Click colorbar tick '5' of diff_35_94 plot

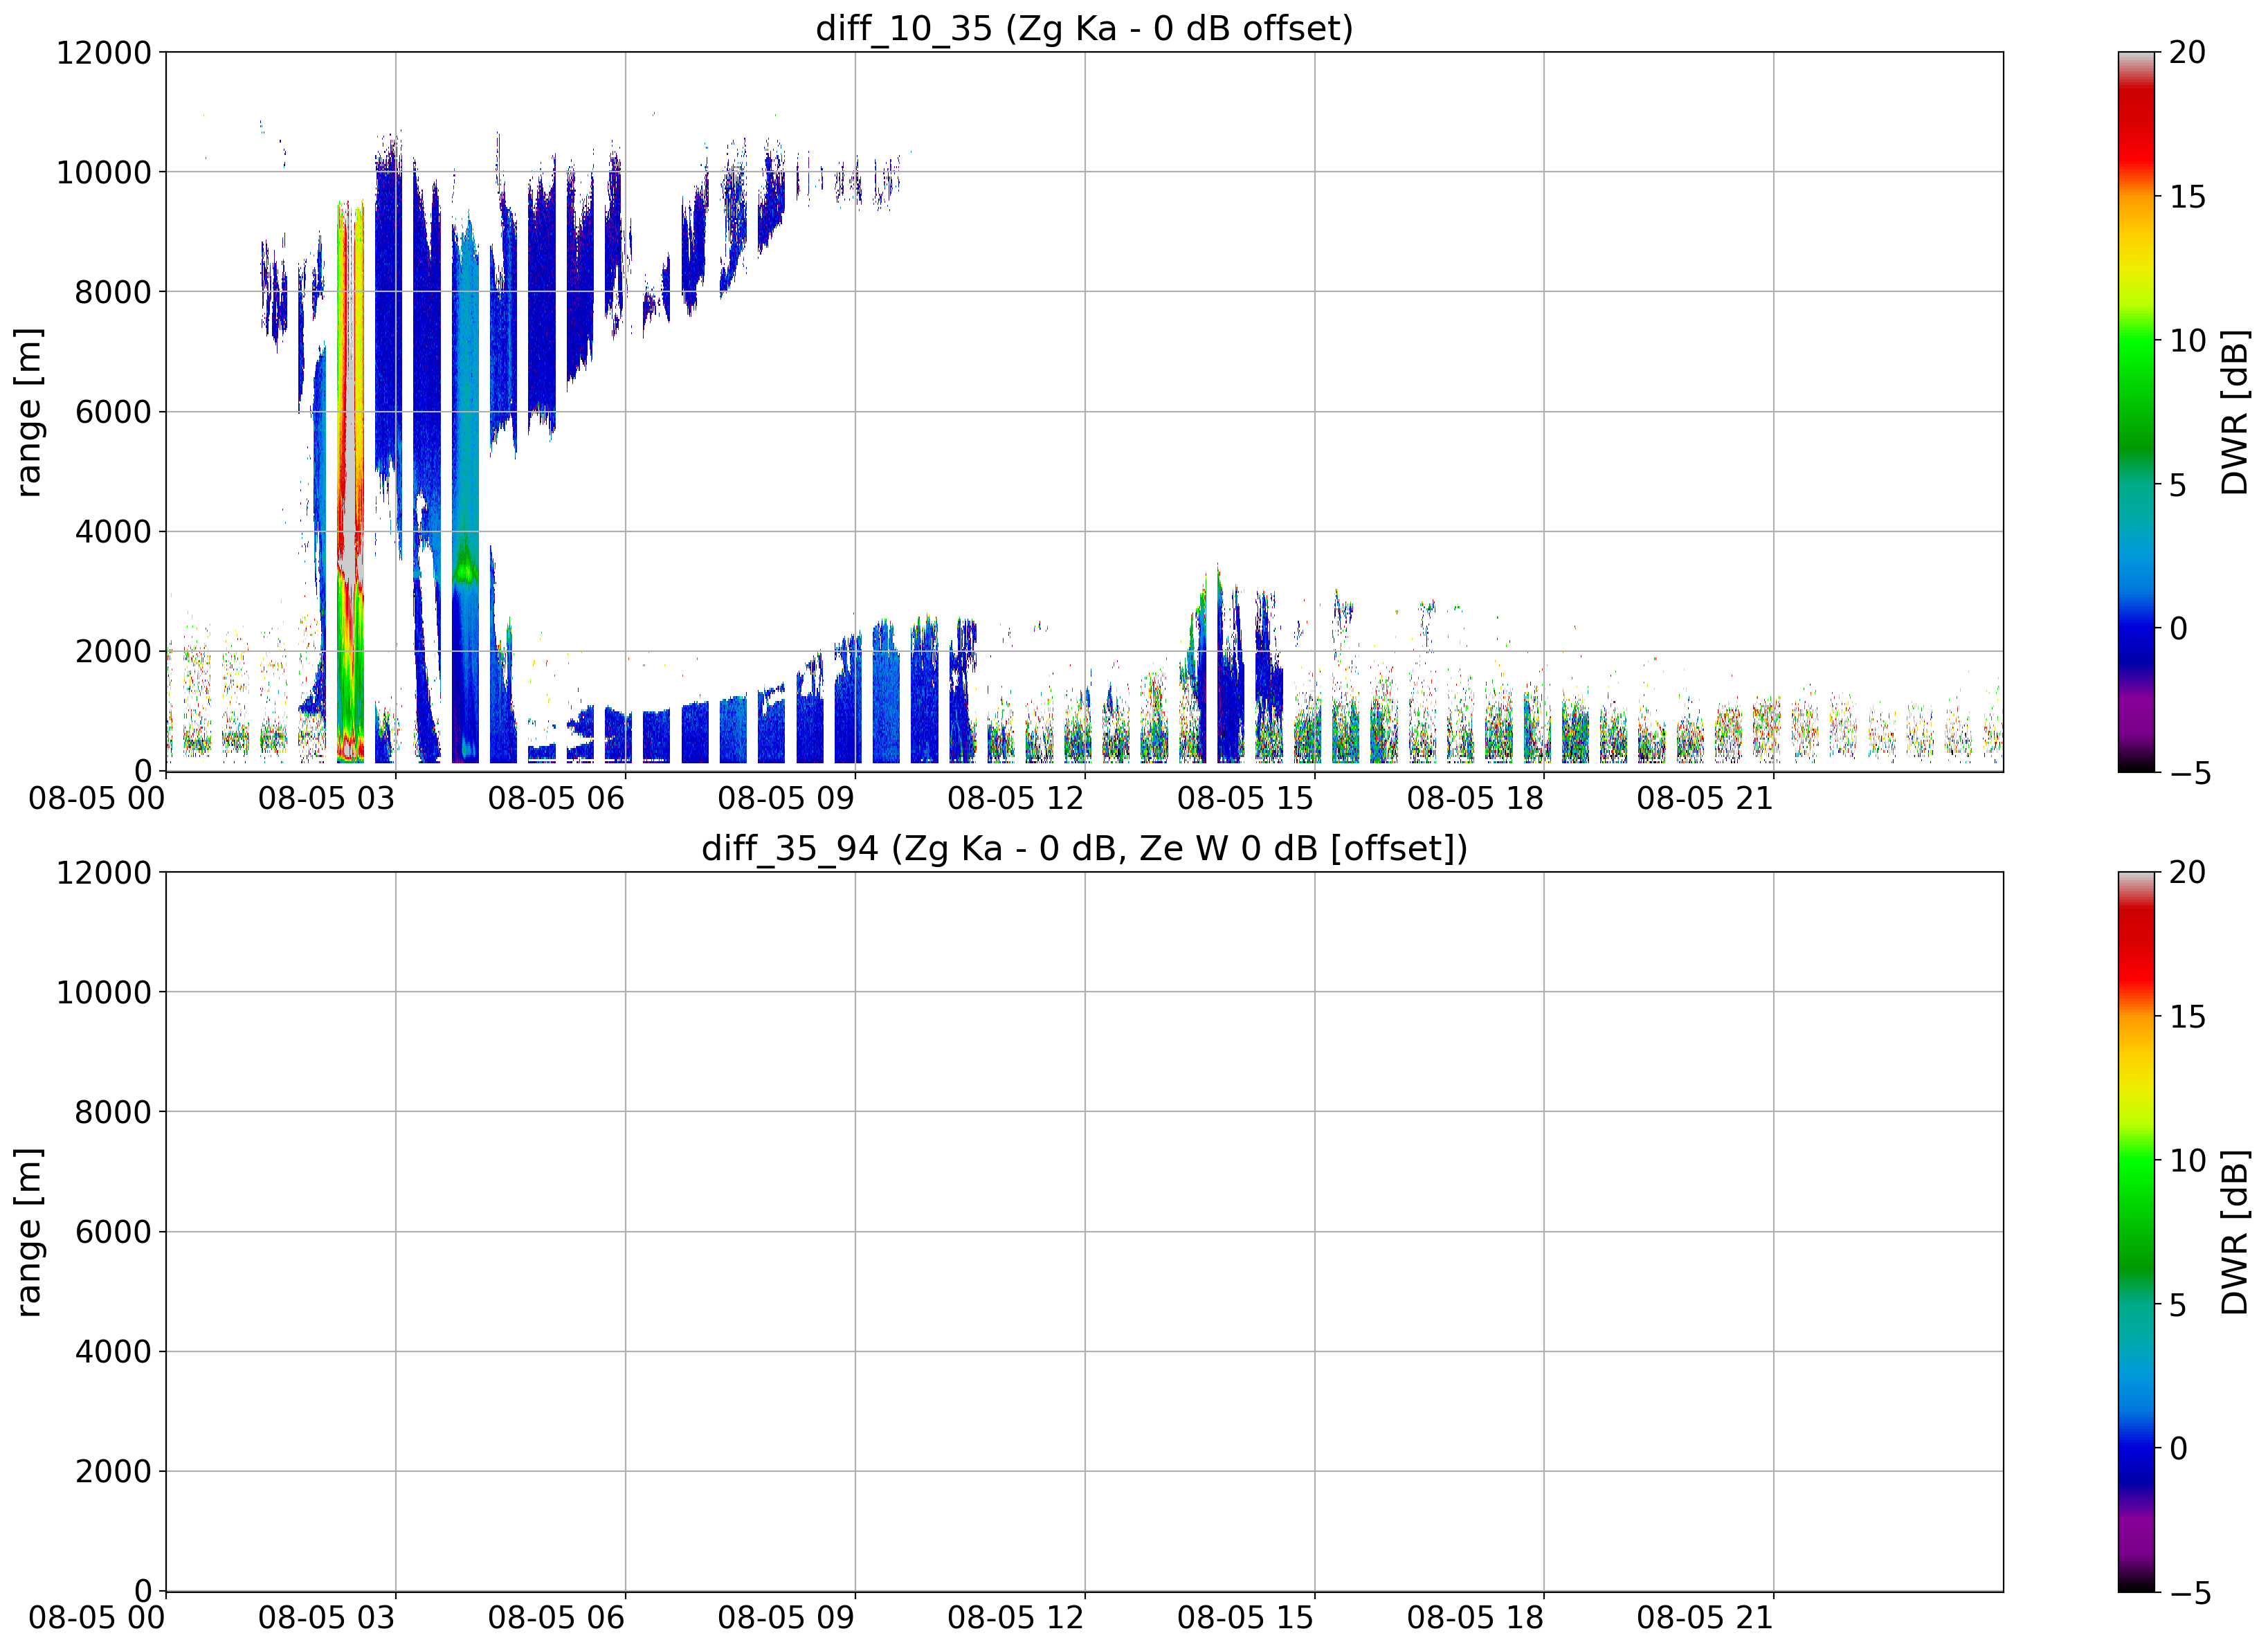2178,1305
